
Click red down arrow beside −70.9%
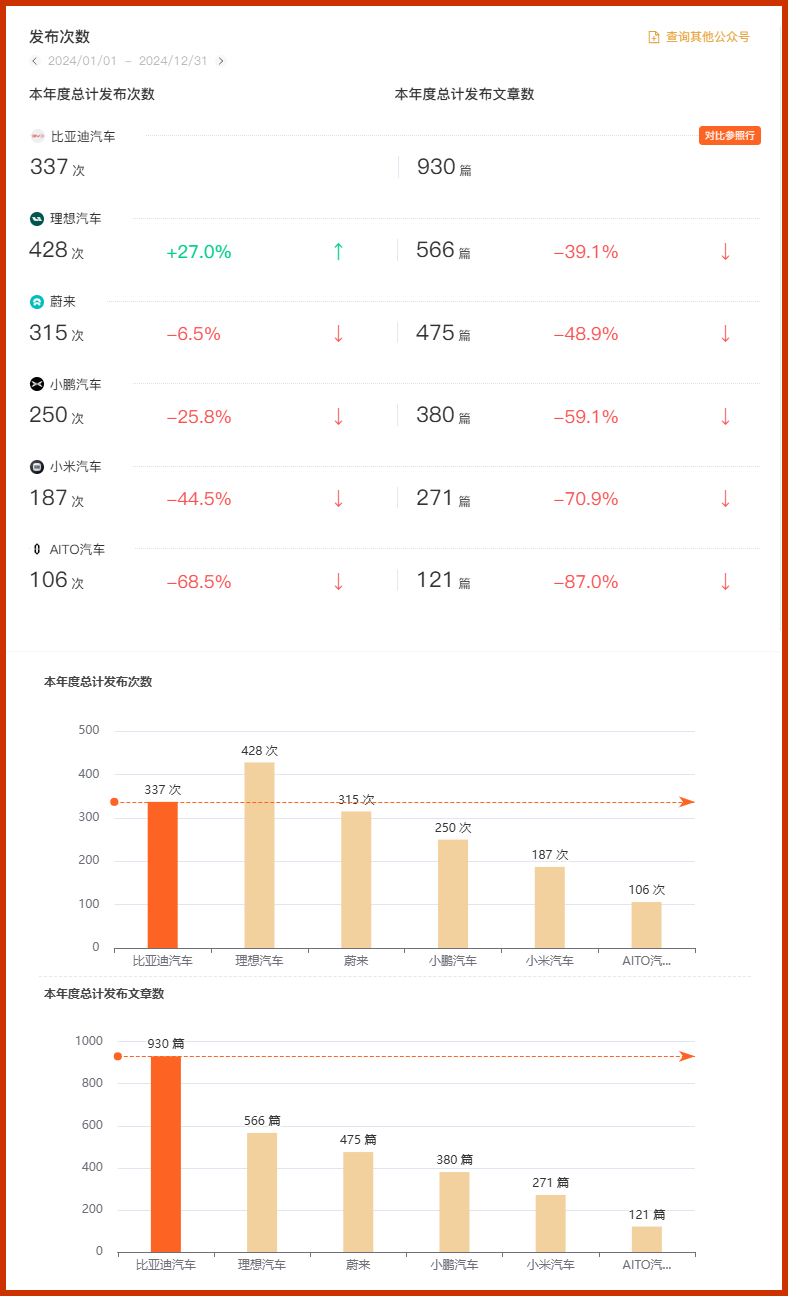pos(726,499)
